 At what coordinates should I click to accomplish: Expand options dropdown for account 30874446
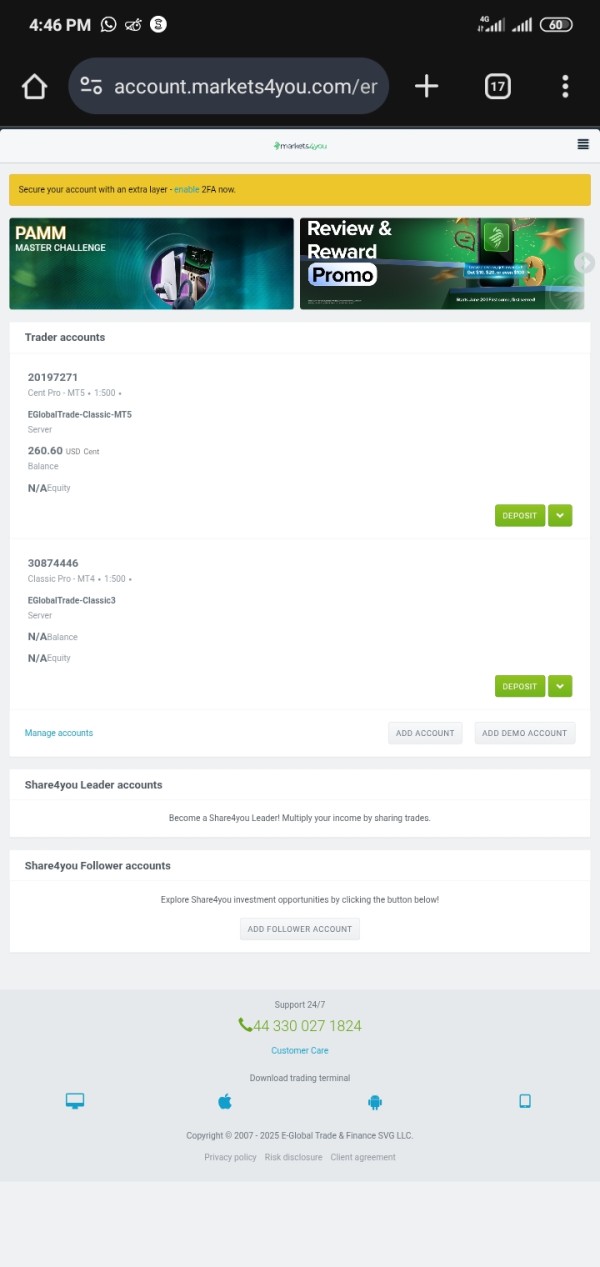(x=560, y=686)
